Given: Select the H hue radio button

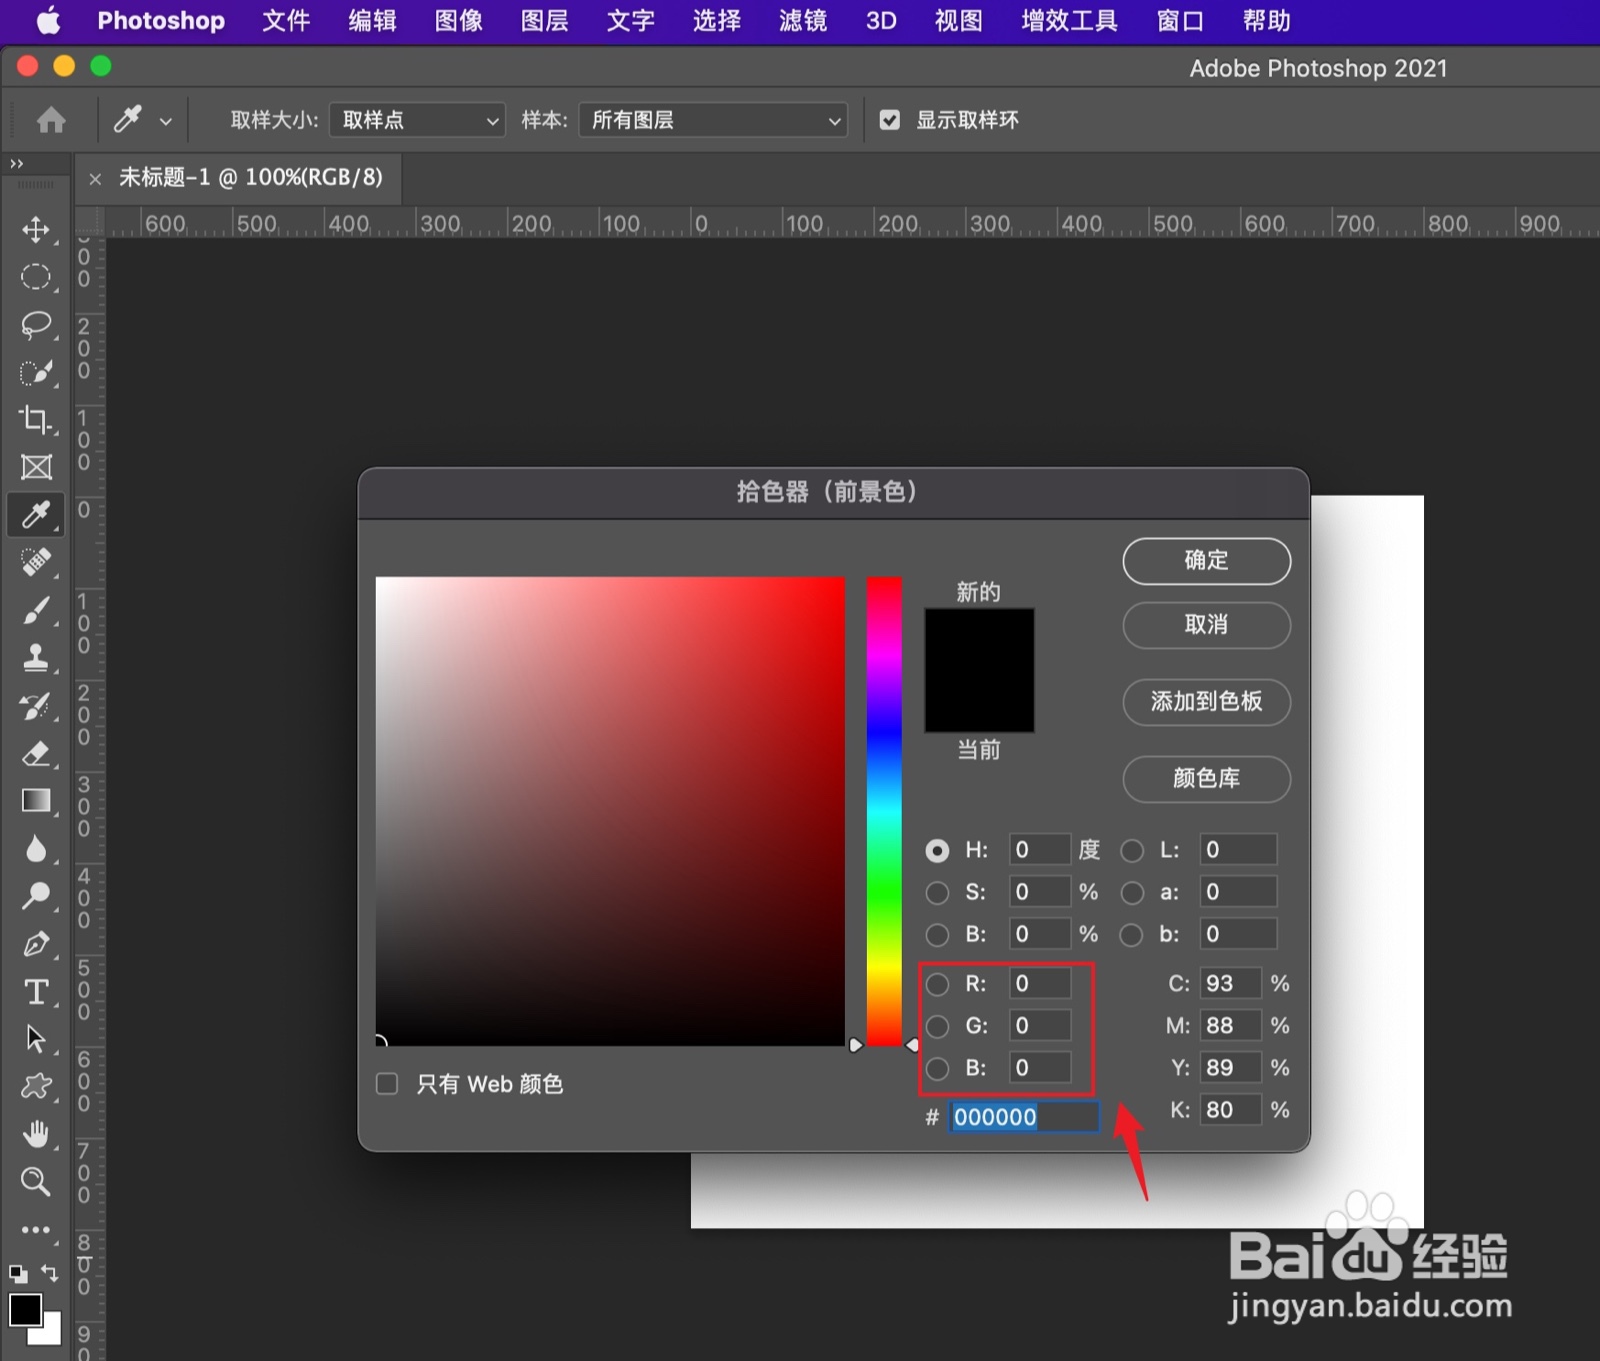Looking at the screenshot, I should tap(937, 850).
